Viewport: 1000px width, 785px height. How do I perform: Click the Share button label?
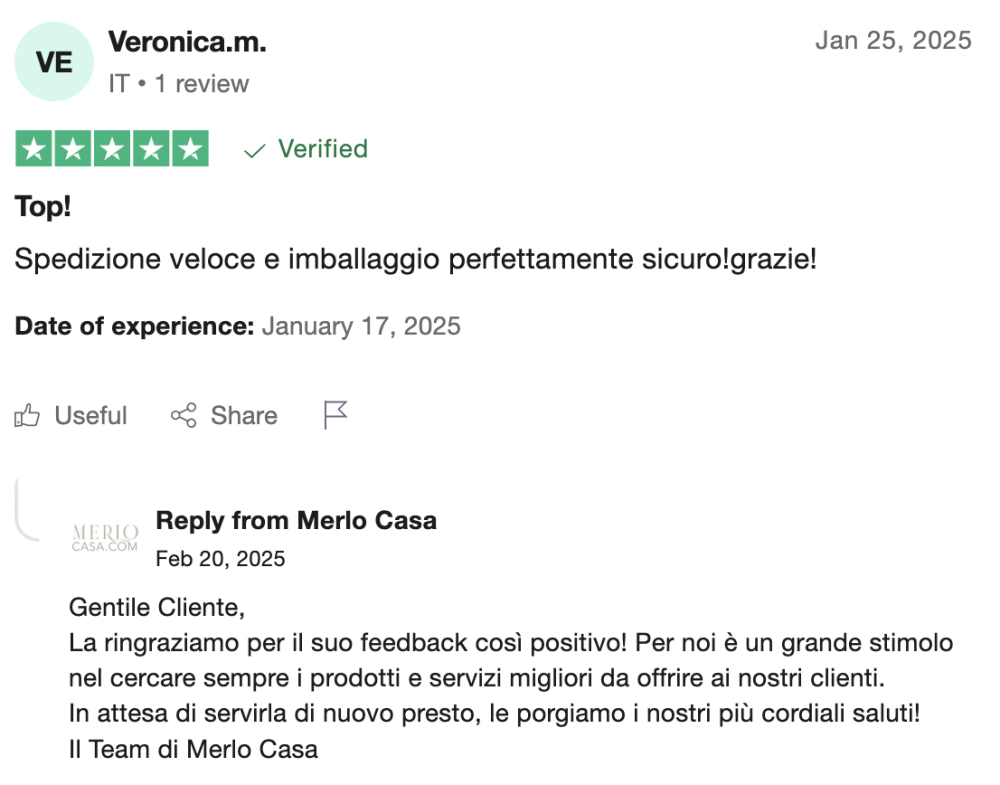click(x=244, y=416)
